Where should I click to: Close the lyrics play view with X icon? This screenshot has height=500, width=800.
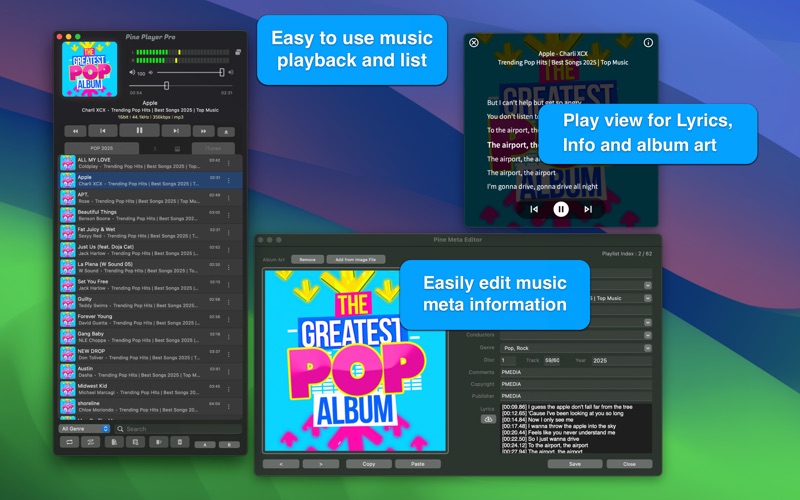click(473, 42)
